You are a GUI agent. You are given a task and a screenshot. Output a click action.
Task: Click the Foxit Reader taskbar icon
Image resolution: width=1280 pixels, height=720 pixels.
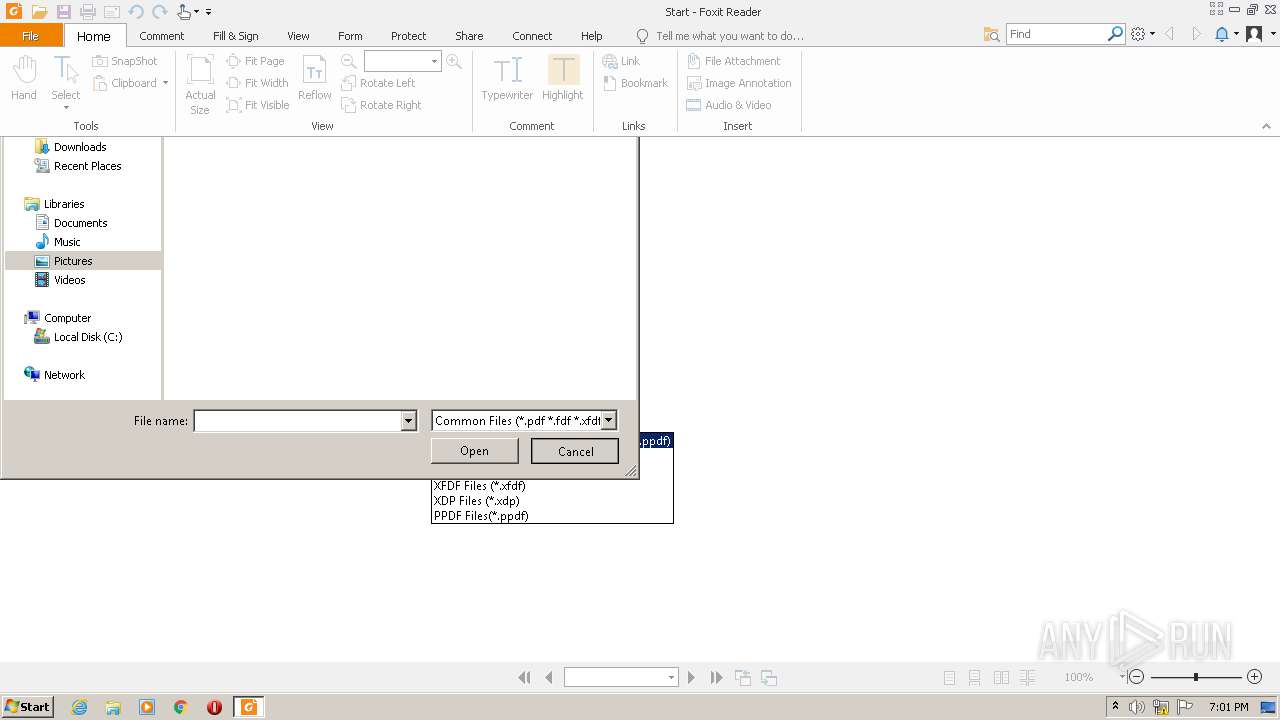pyautogui.click(x=248, y=707)
